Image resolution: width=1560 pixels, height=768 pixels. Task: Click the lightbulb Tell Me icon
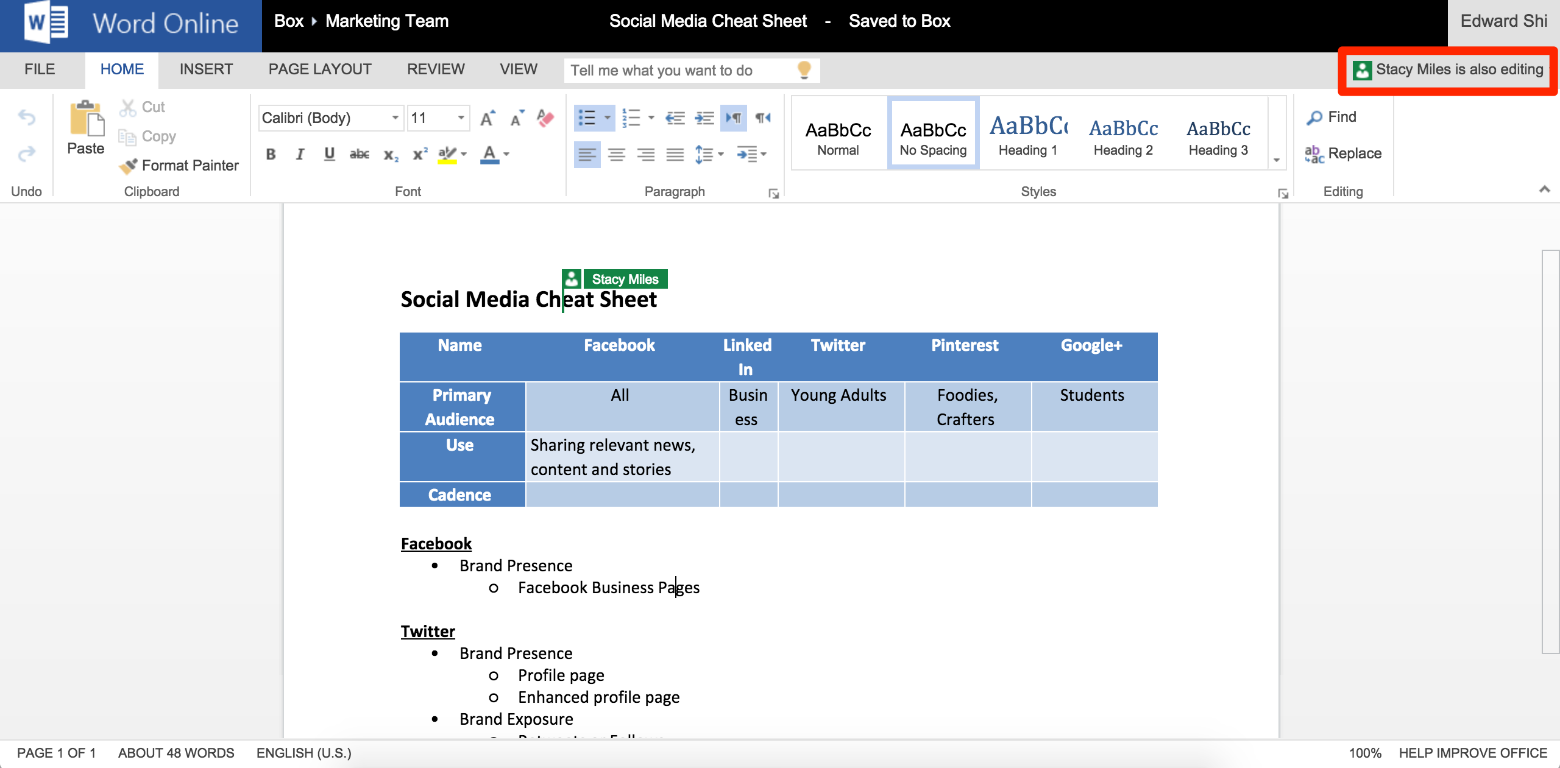coord(804,70)
